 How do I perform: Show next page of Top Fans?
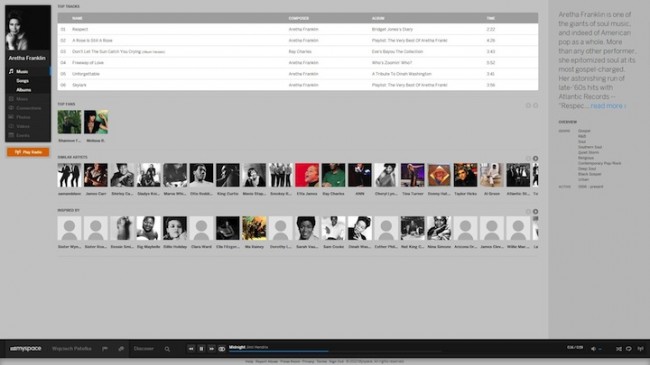[x=536, y=105]
